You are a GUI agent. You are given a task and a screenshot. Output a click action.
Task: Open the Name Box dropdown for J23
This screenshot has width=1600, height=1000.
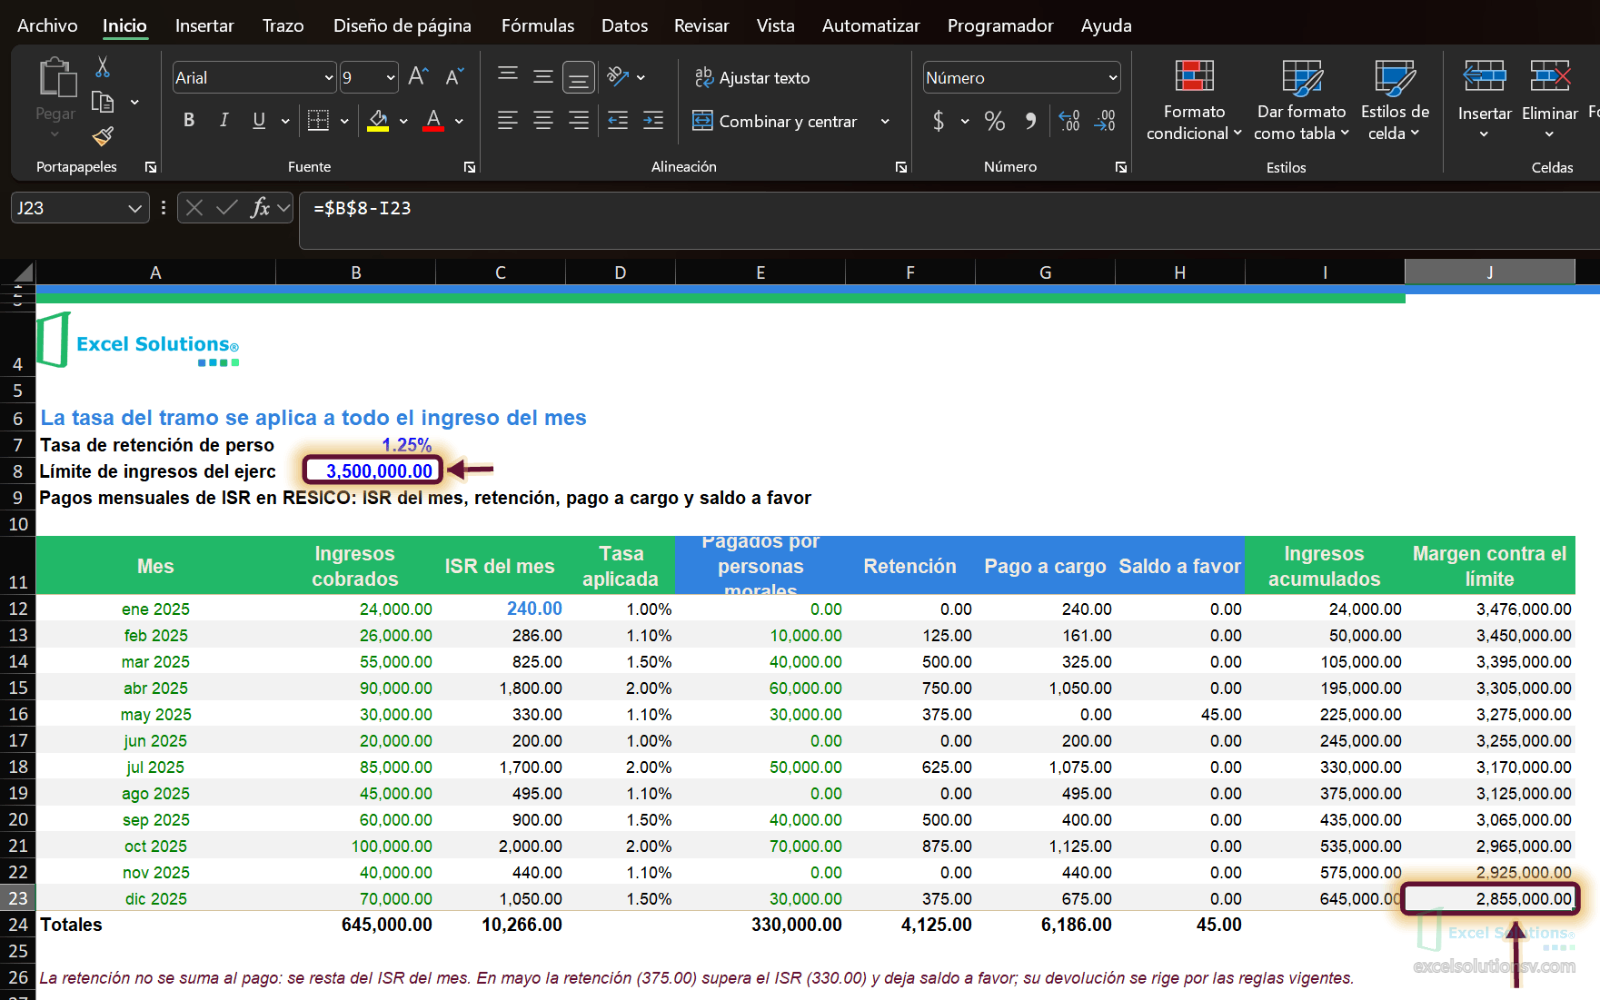[x=135, y=208]
